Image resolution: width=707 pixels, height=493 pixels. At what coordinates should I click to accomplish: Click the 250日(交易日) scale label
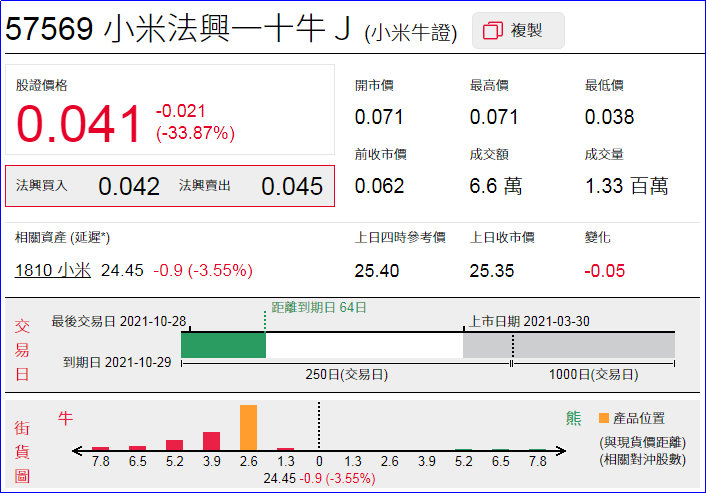pyautogui.click(x=346, y=375)
